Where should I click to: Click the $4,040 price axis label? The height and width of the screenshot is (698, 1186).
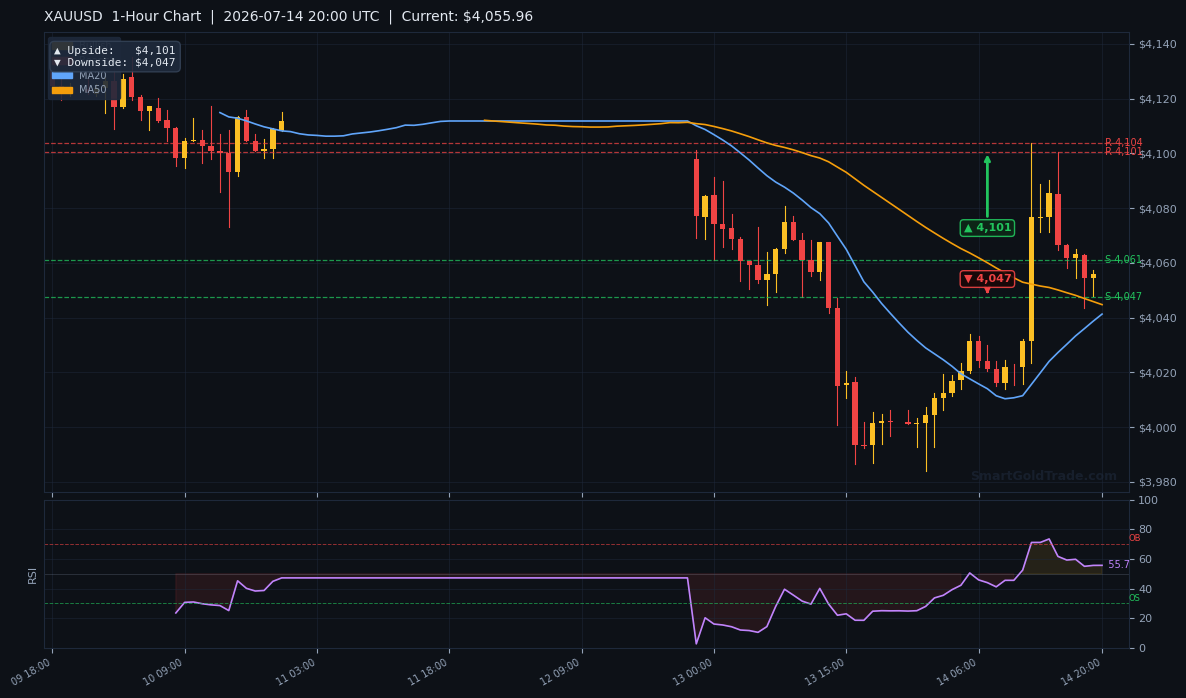point(1157,318)
